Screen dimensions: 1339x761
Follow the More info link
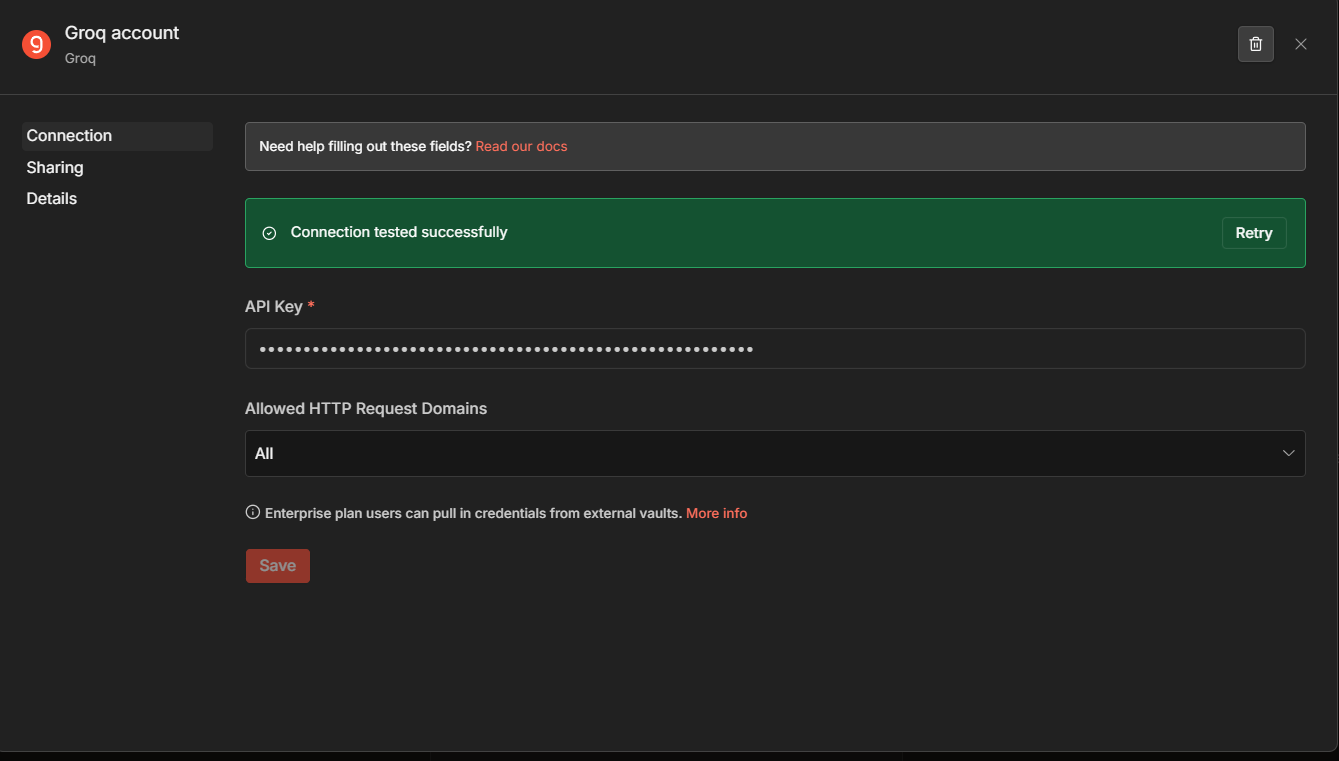716,513
